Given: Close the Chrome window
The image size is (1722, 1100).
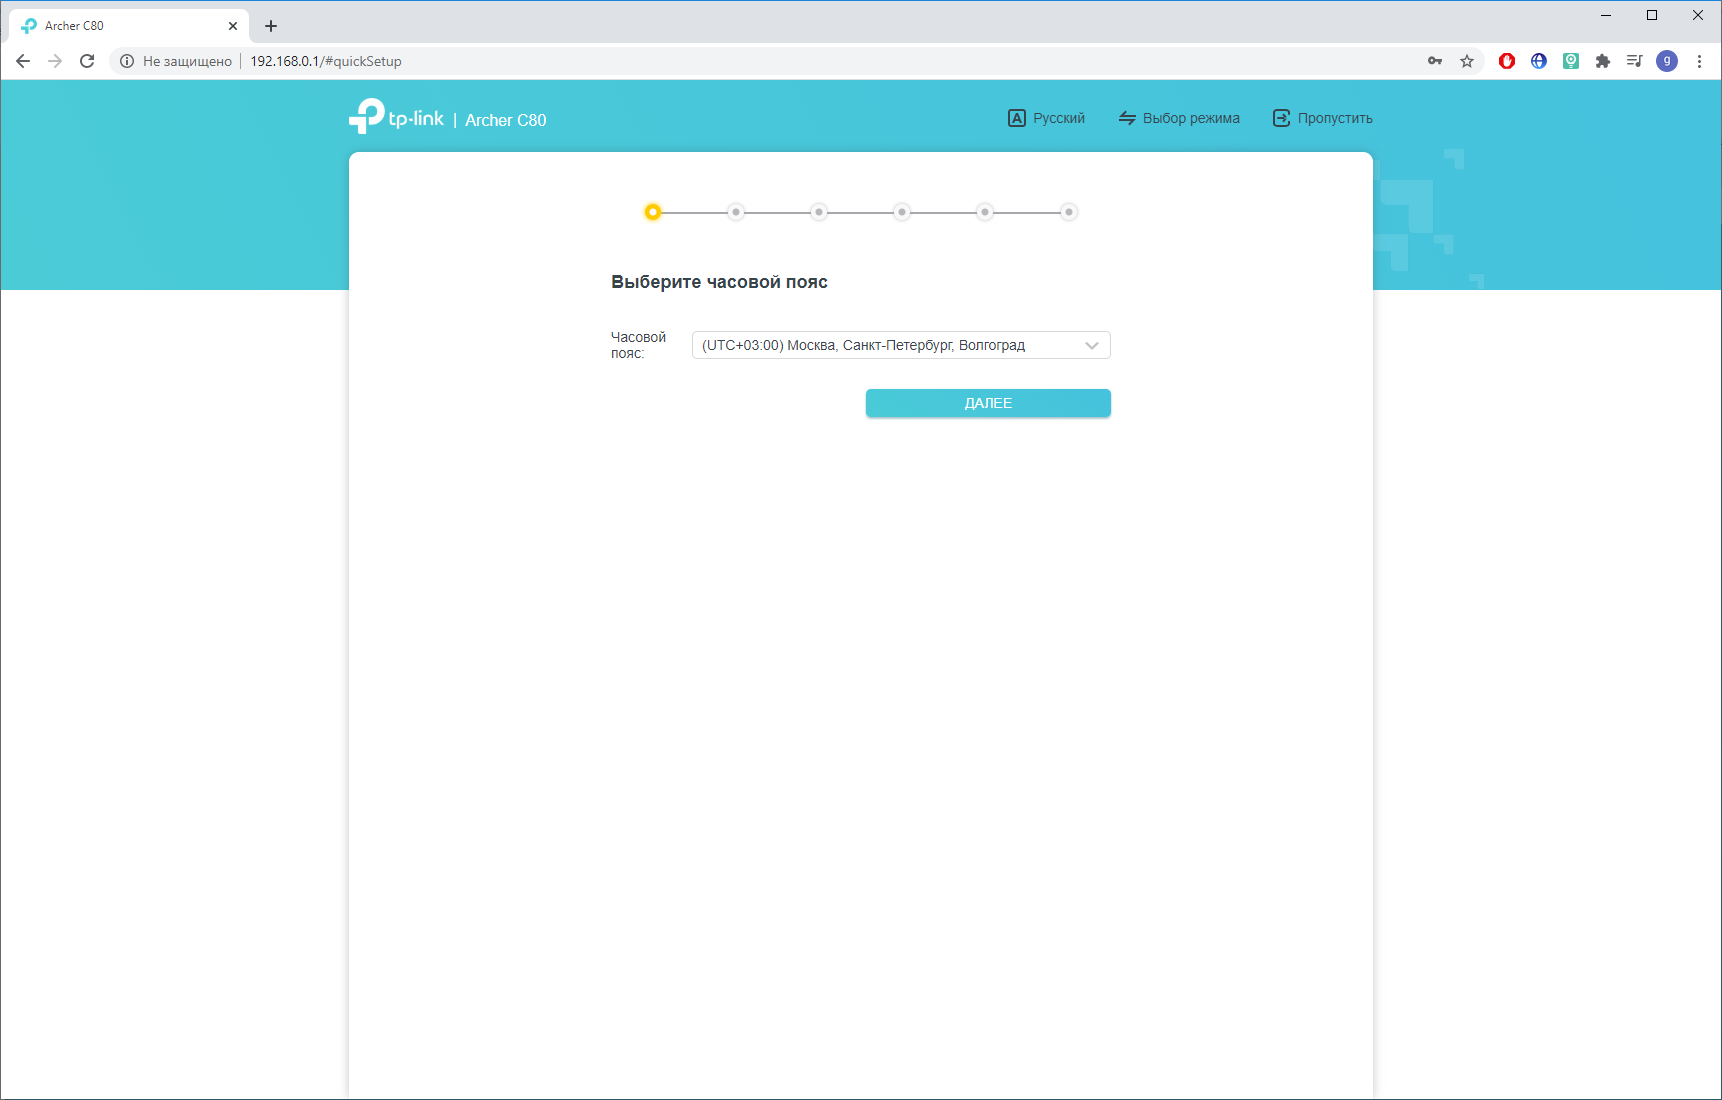Looking at the screenshot, I should coord(1698,15).
